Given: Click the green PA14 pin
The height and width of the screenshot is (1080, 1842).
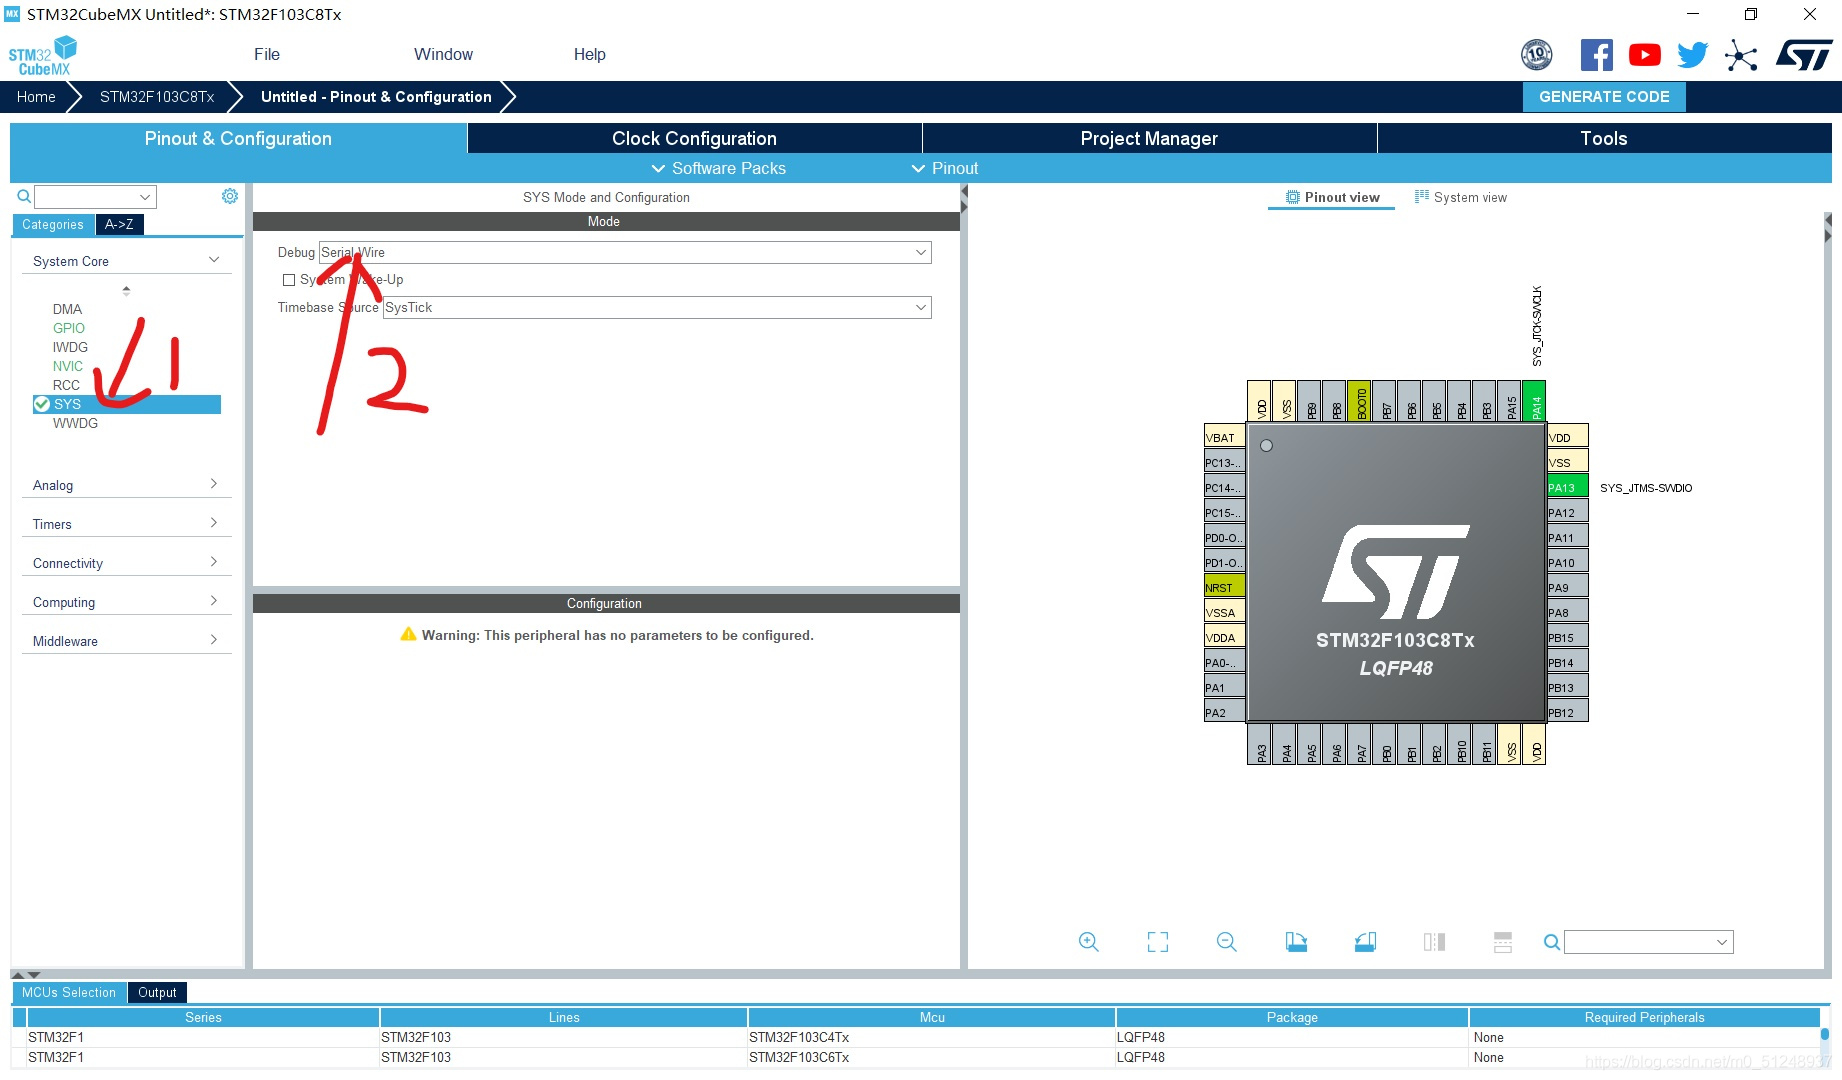Looking at the screenshot, I should click(x=1535, y=402).
